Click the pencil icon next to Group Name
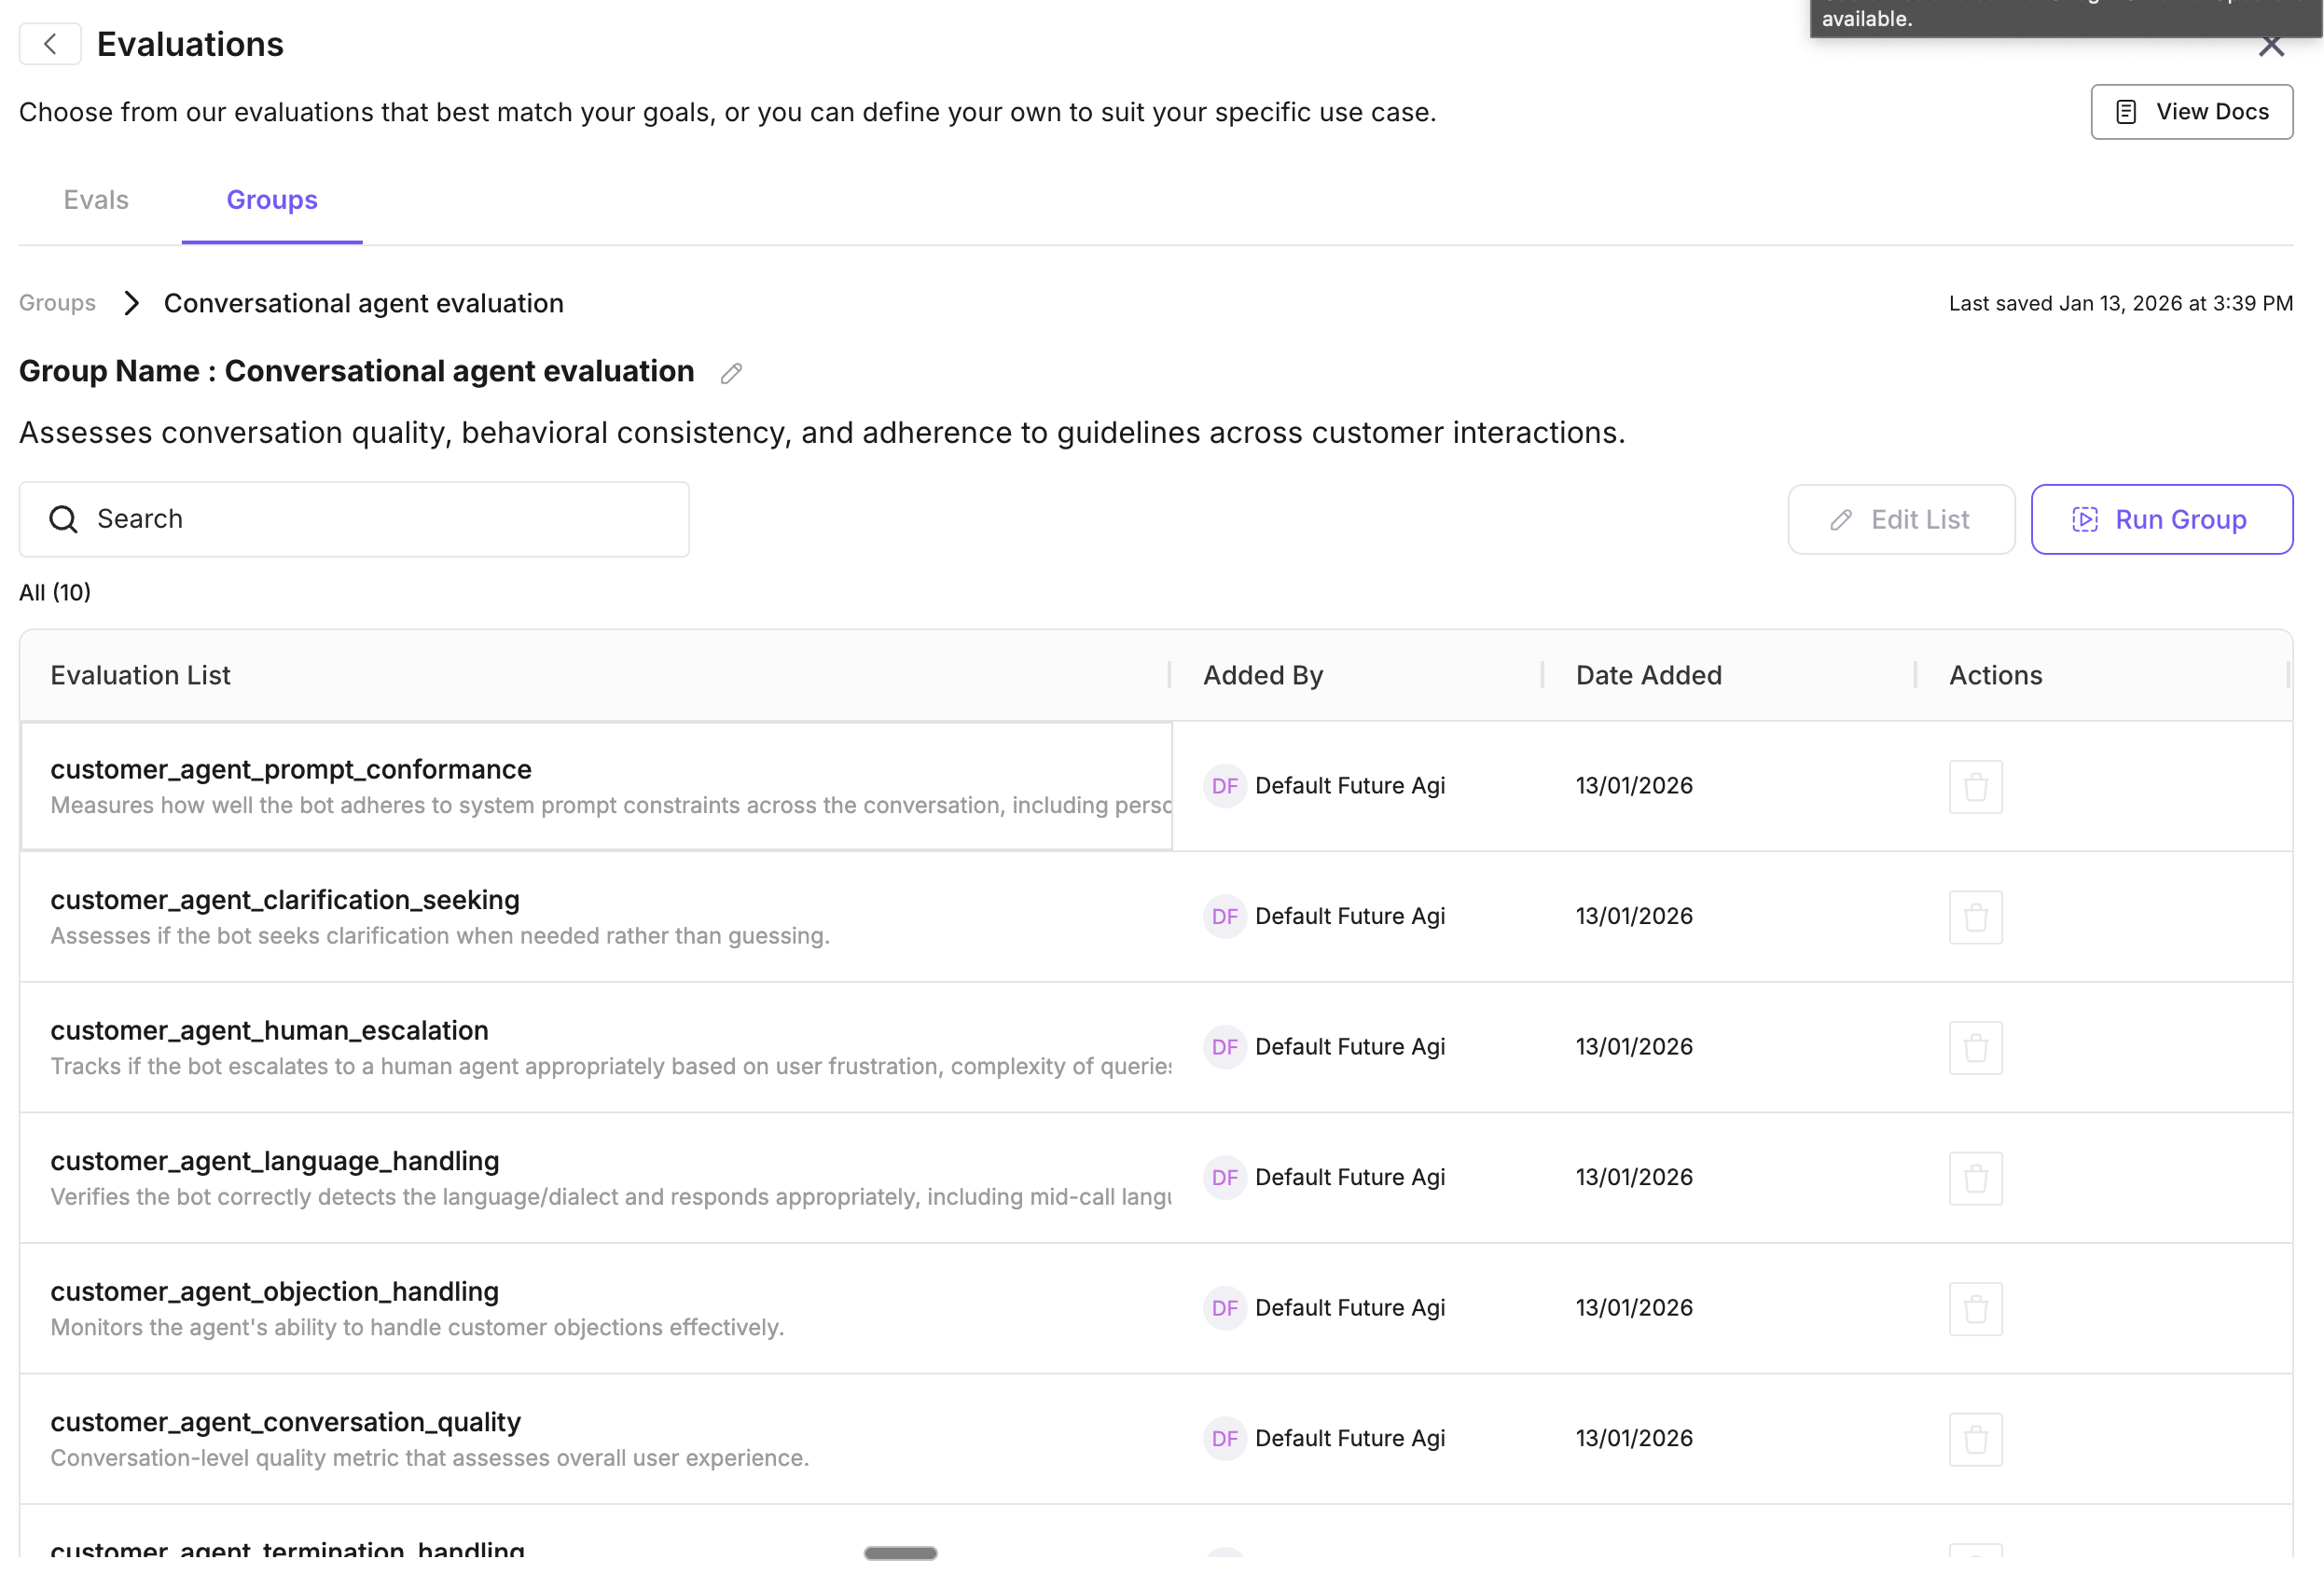Viewport: 2324px width, 1587px height. [x=731, y=373]
